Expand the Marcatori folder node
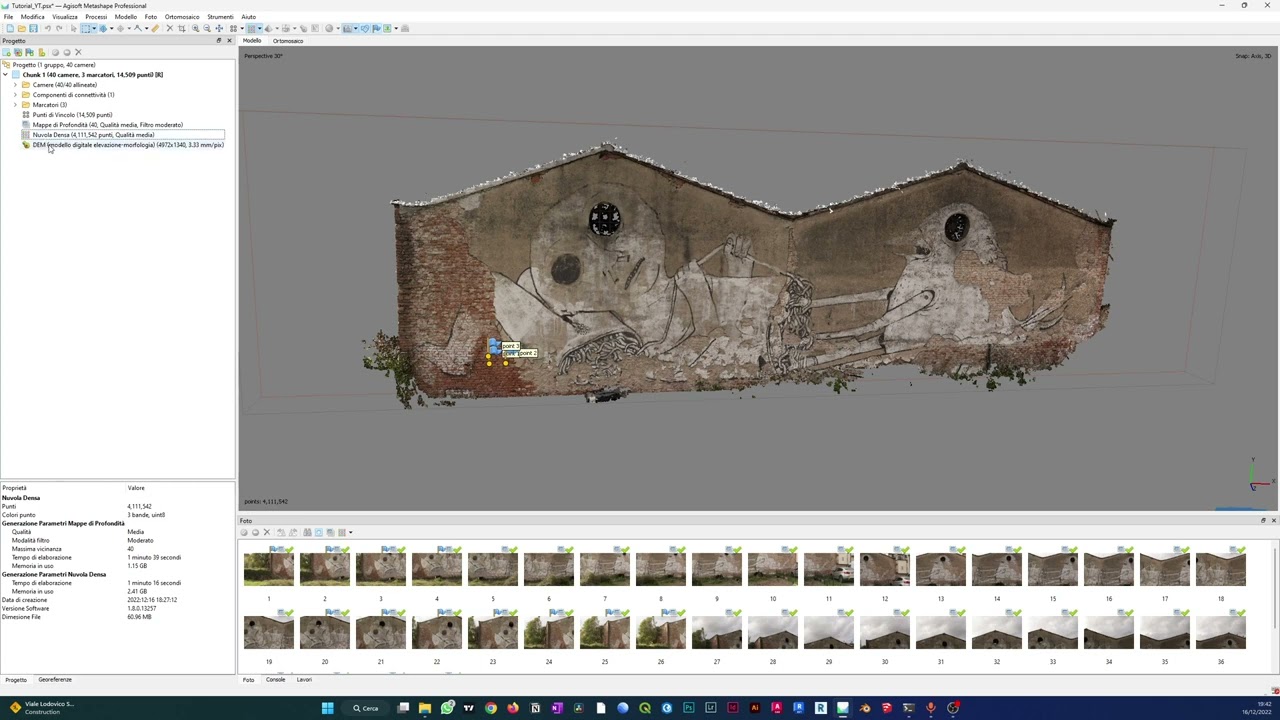This screenshot has width=1280, height=720. pyautogui.click(x=15, y=105)
